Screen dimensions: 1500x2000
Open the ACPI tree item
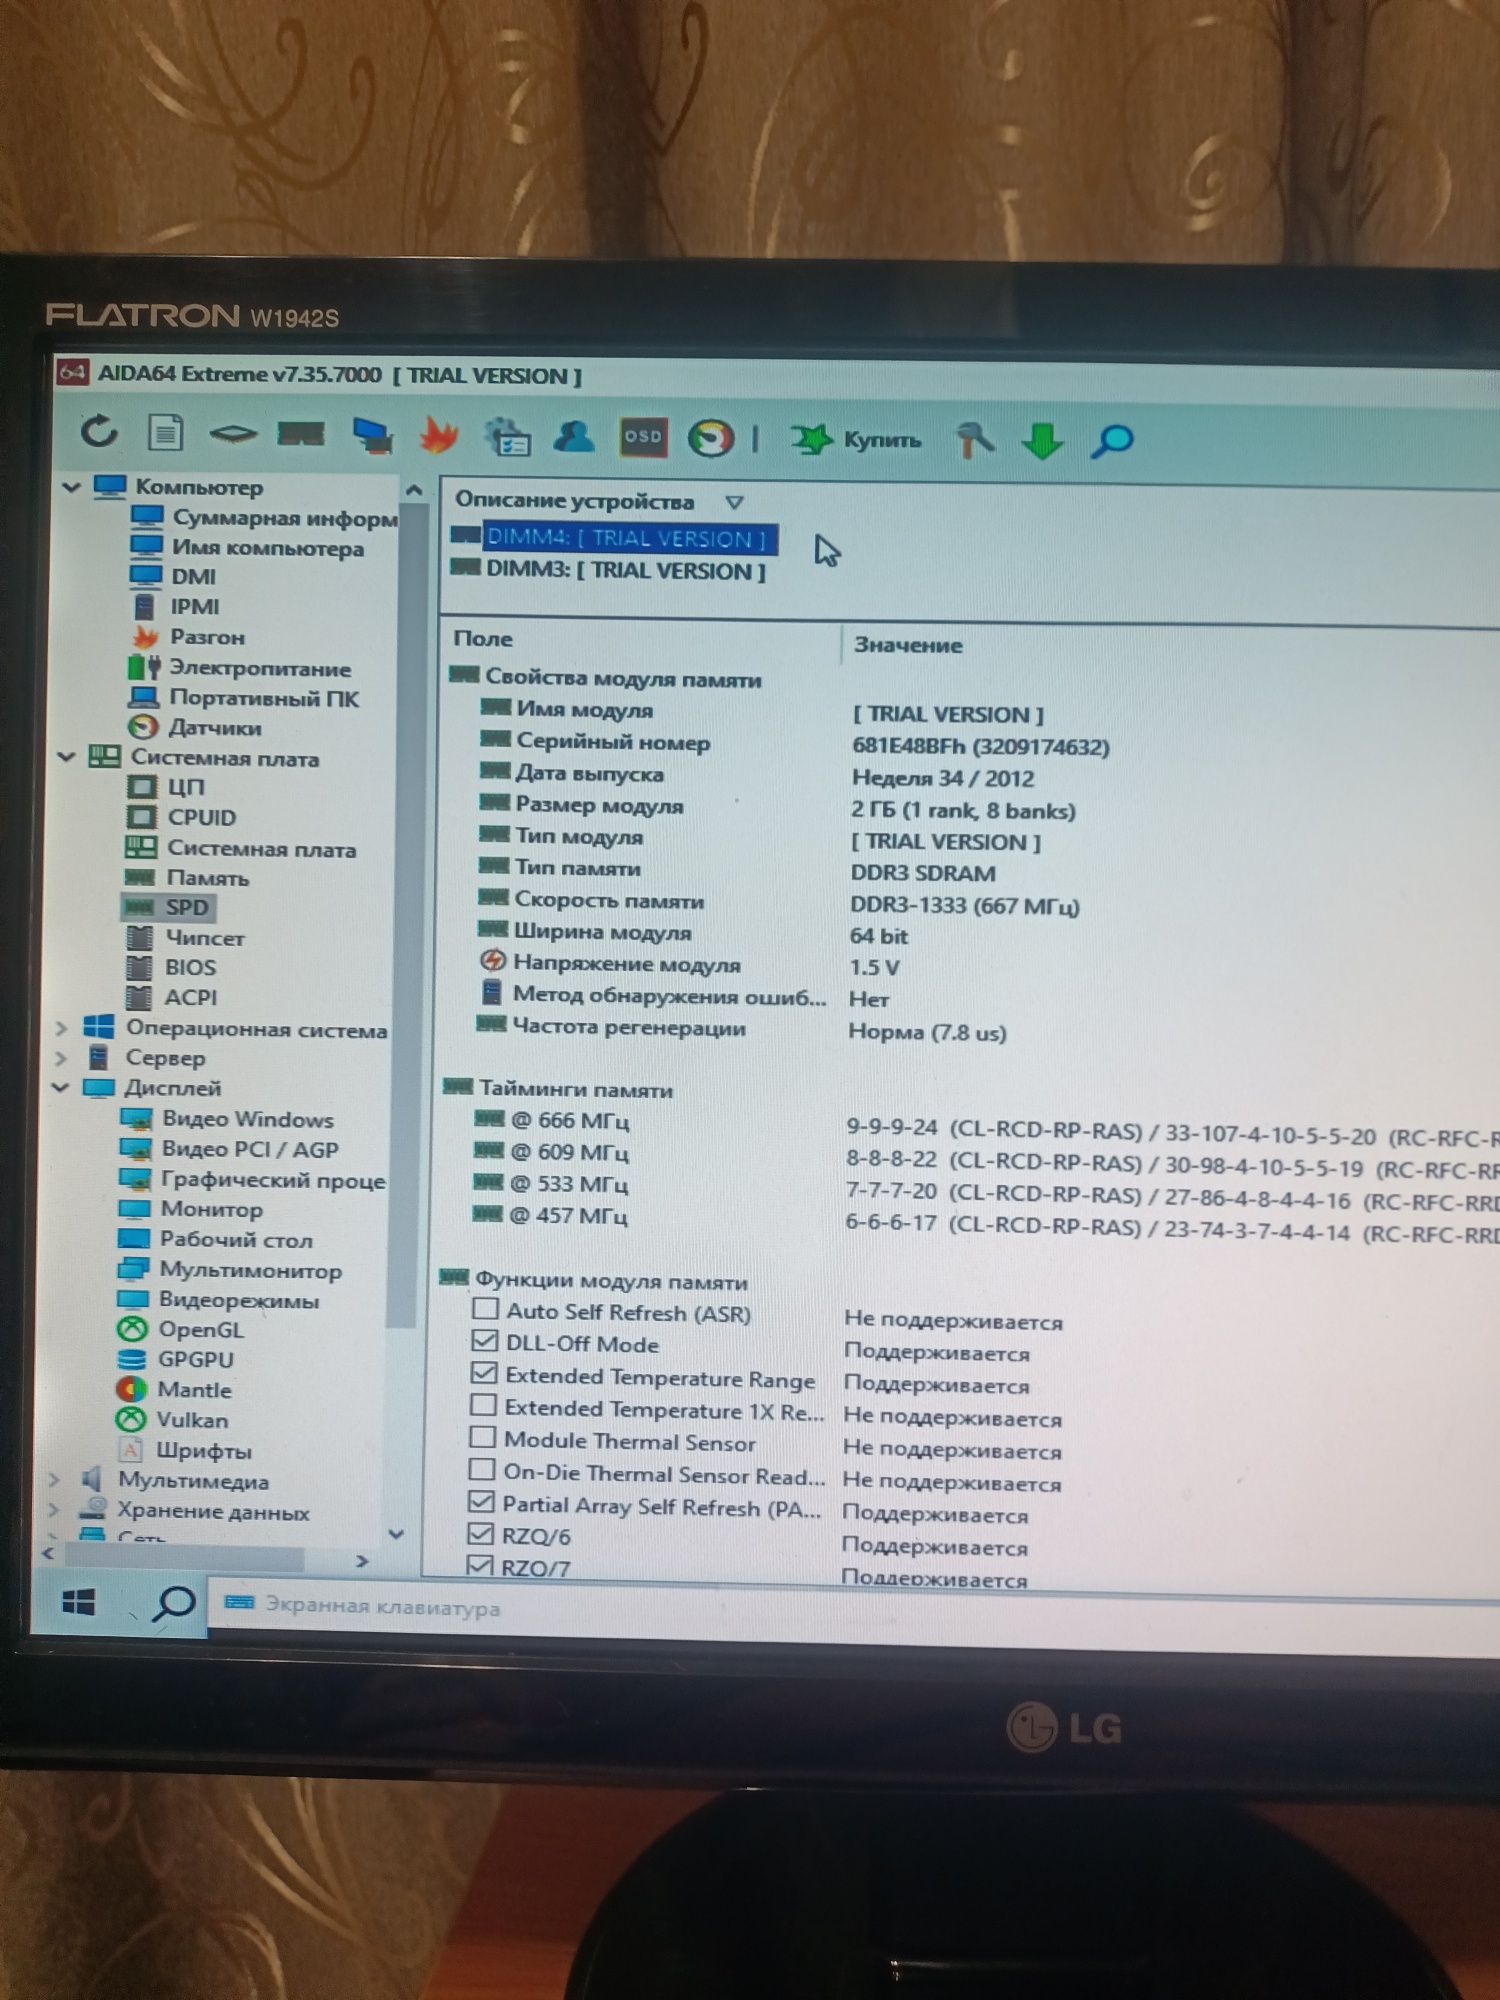click(170, 997)
